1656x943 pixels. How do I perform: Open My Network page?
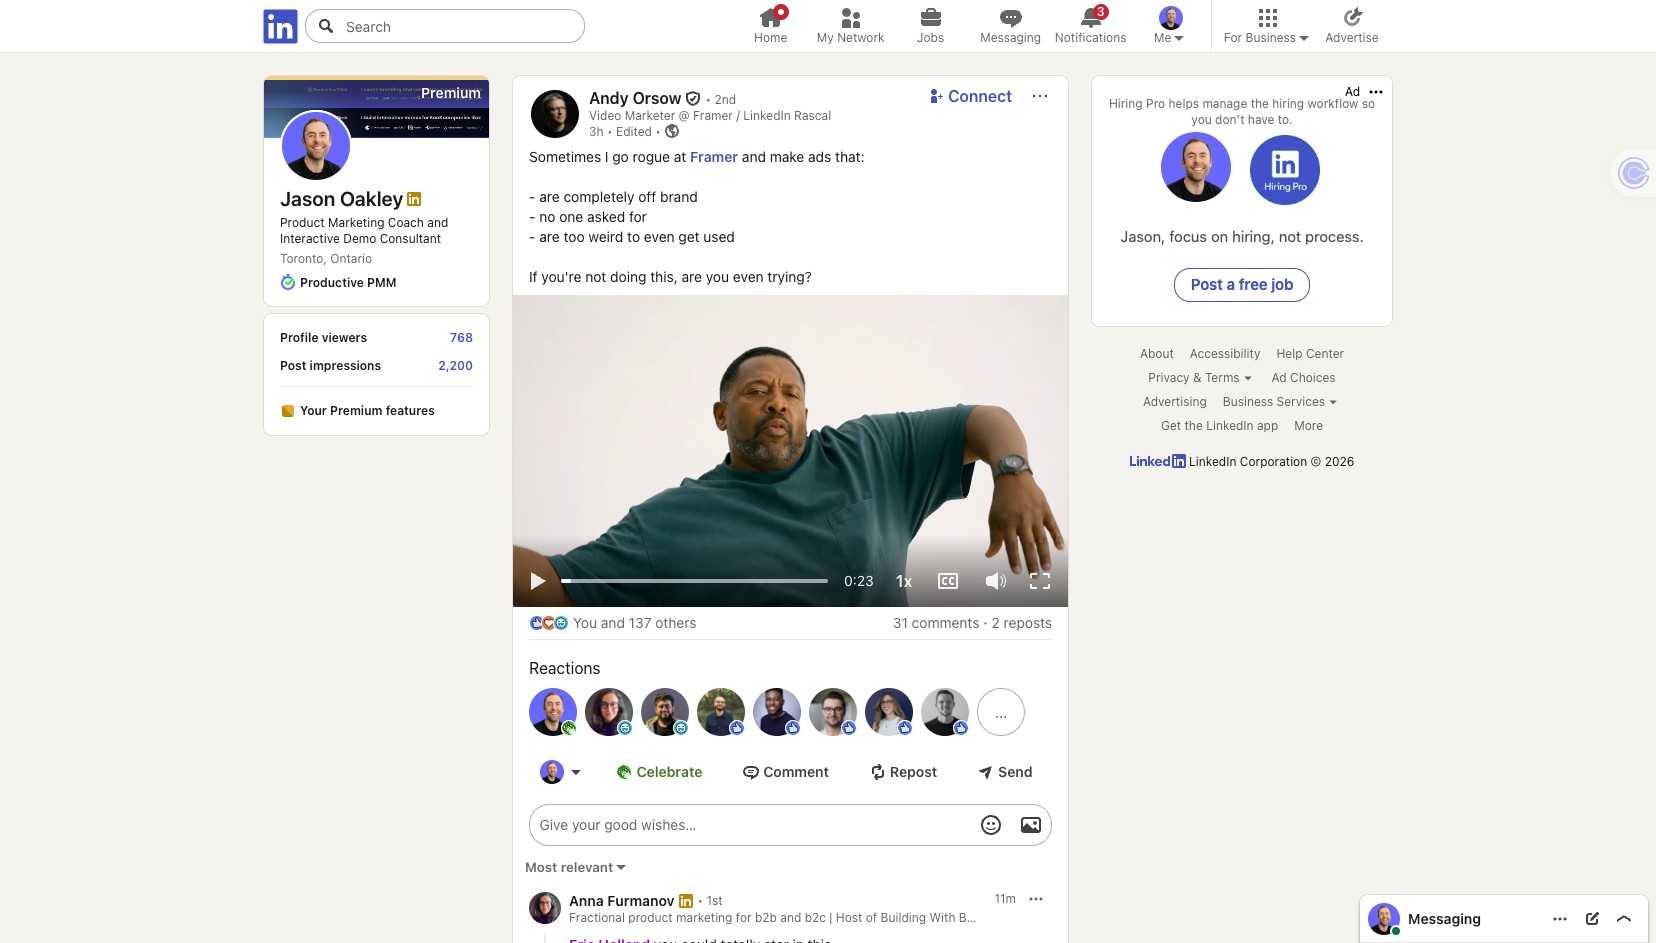pos(850,26)
